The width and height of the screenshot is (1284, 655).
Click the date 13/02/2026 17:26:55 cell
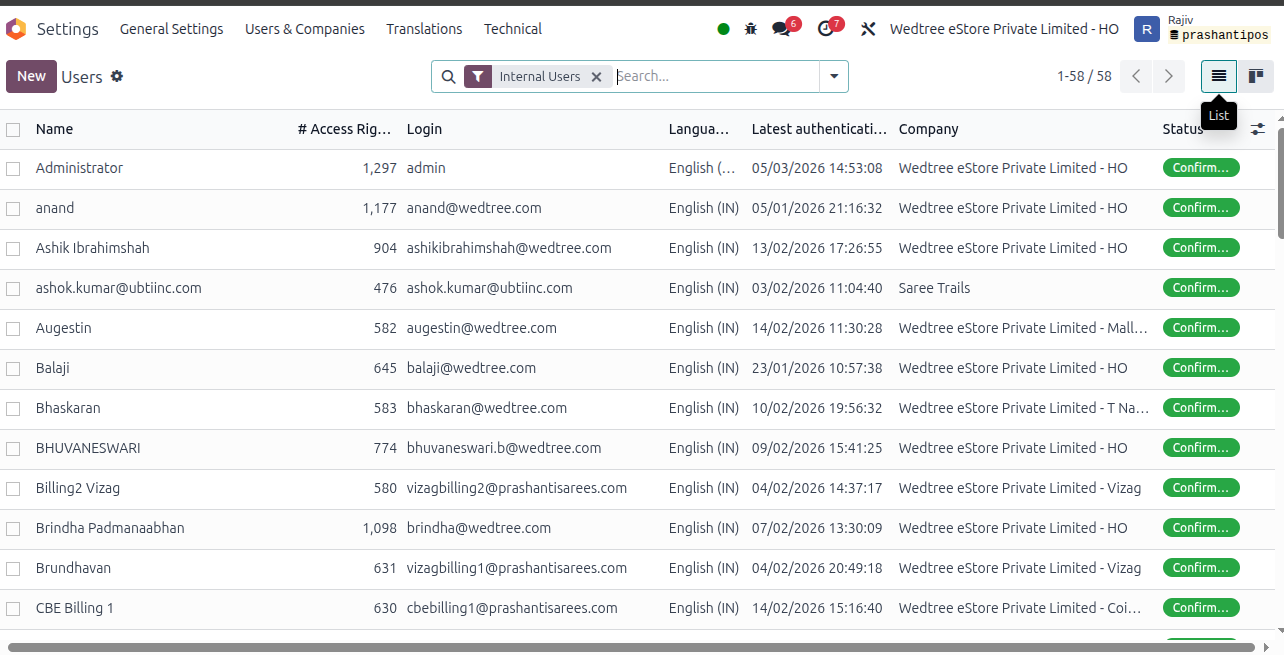click(x=817, y=248)
